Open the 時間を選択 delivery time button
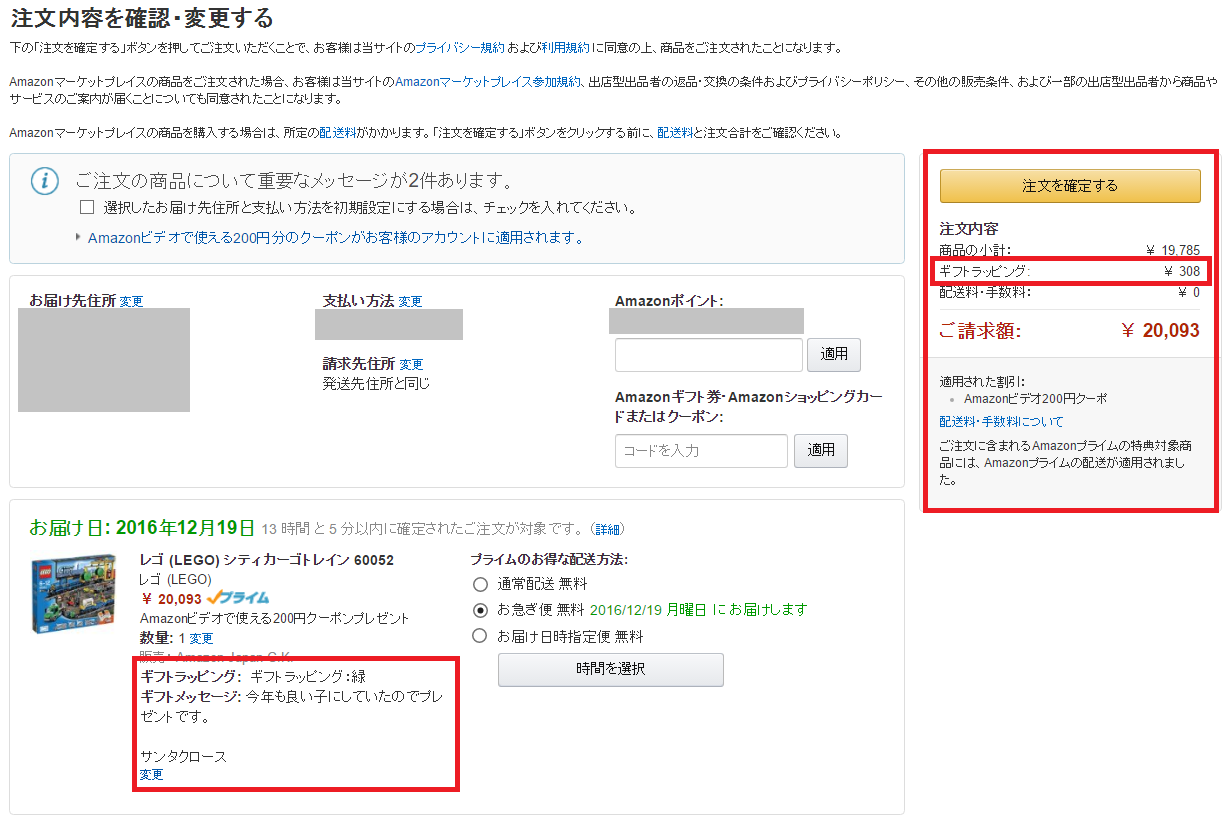The image size is (1226, 816). click(x=610, y=669)
